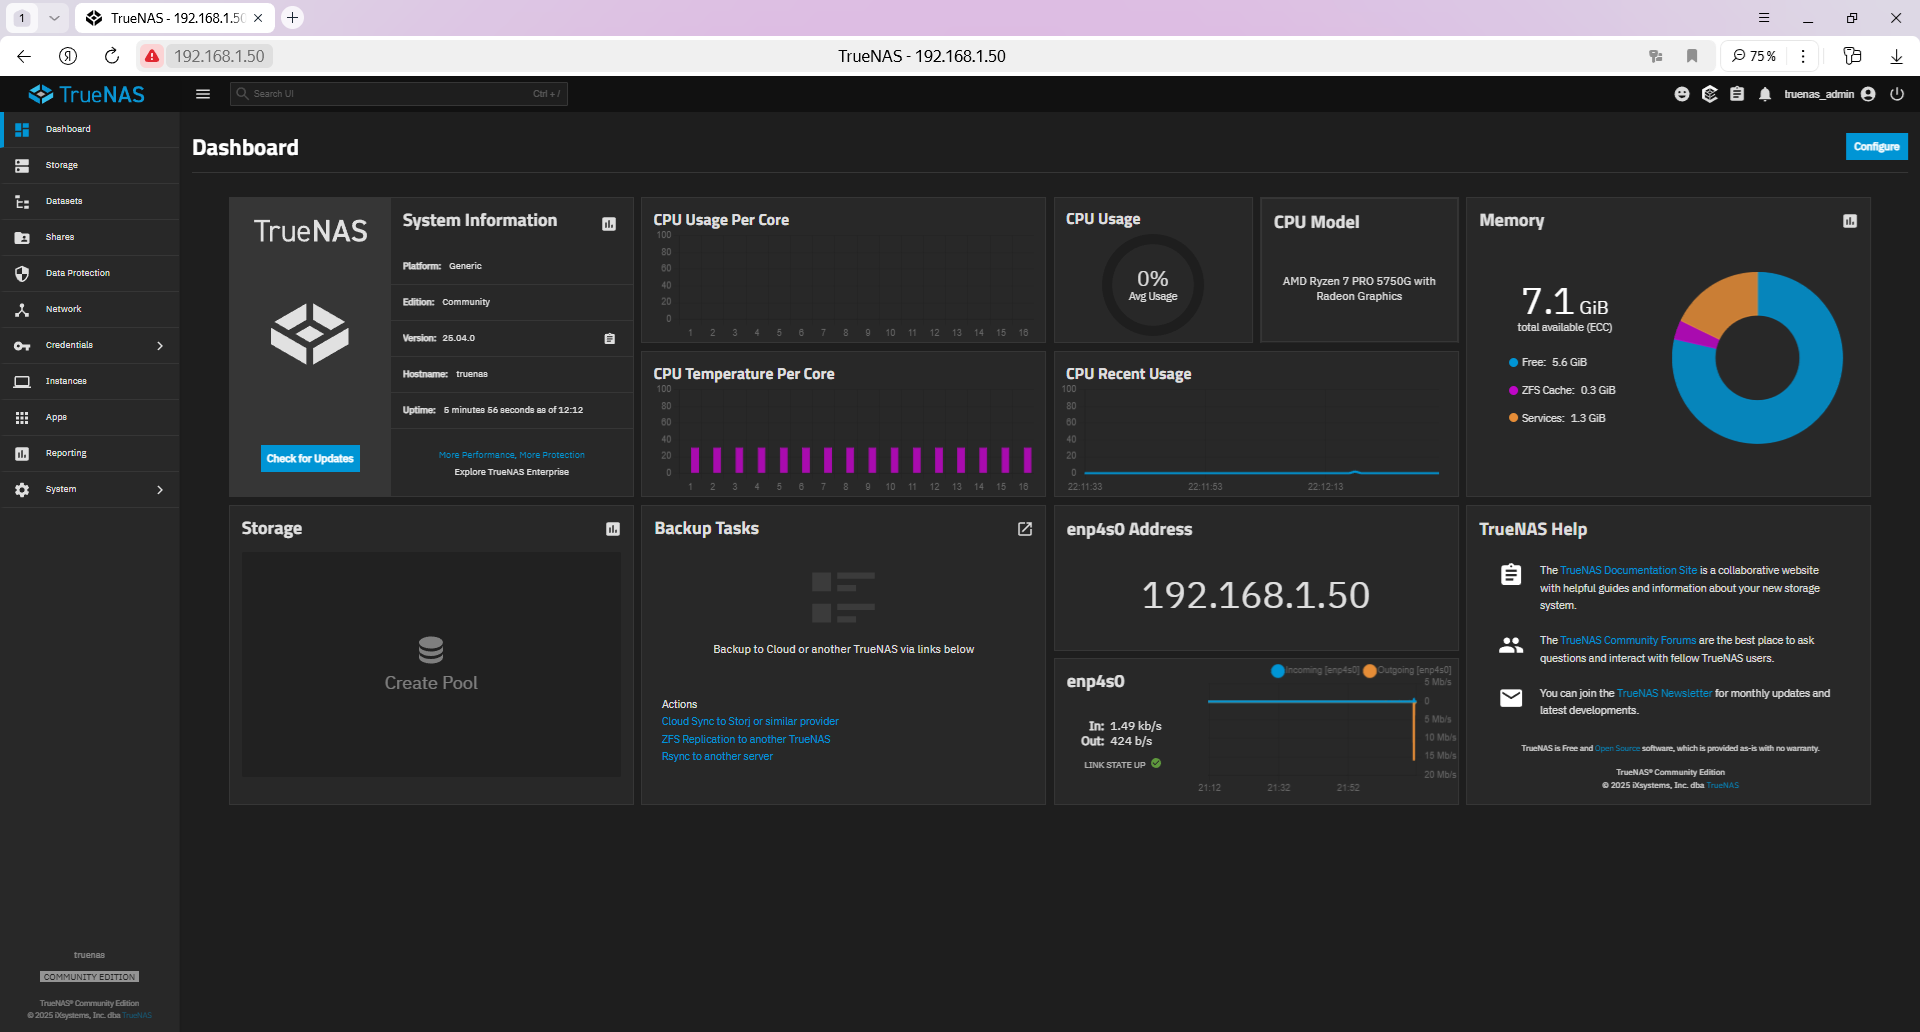1920x1032 pixels.
Task: Click Rsync to another server link
Action: tap(717, 757)
